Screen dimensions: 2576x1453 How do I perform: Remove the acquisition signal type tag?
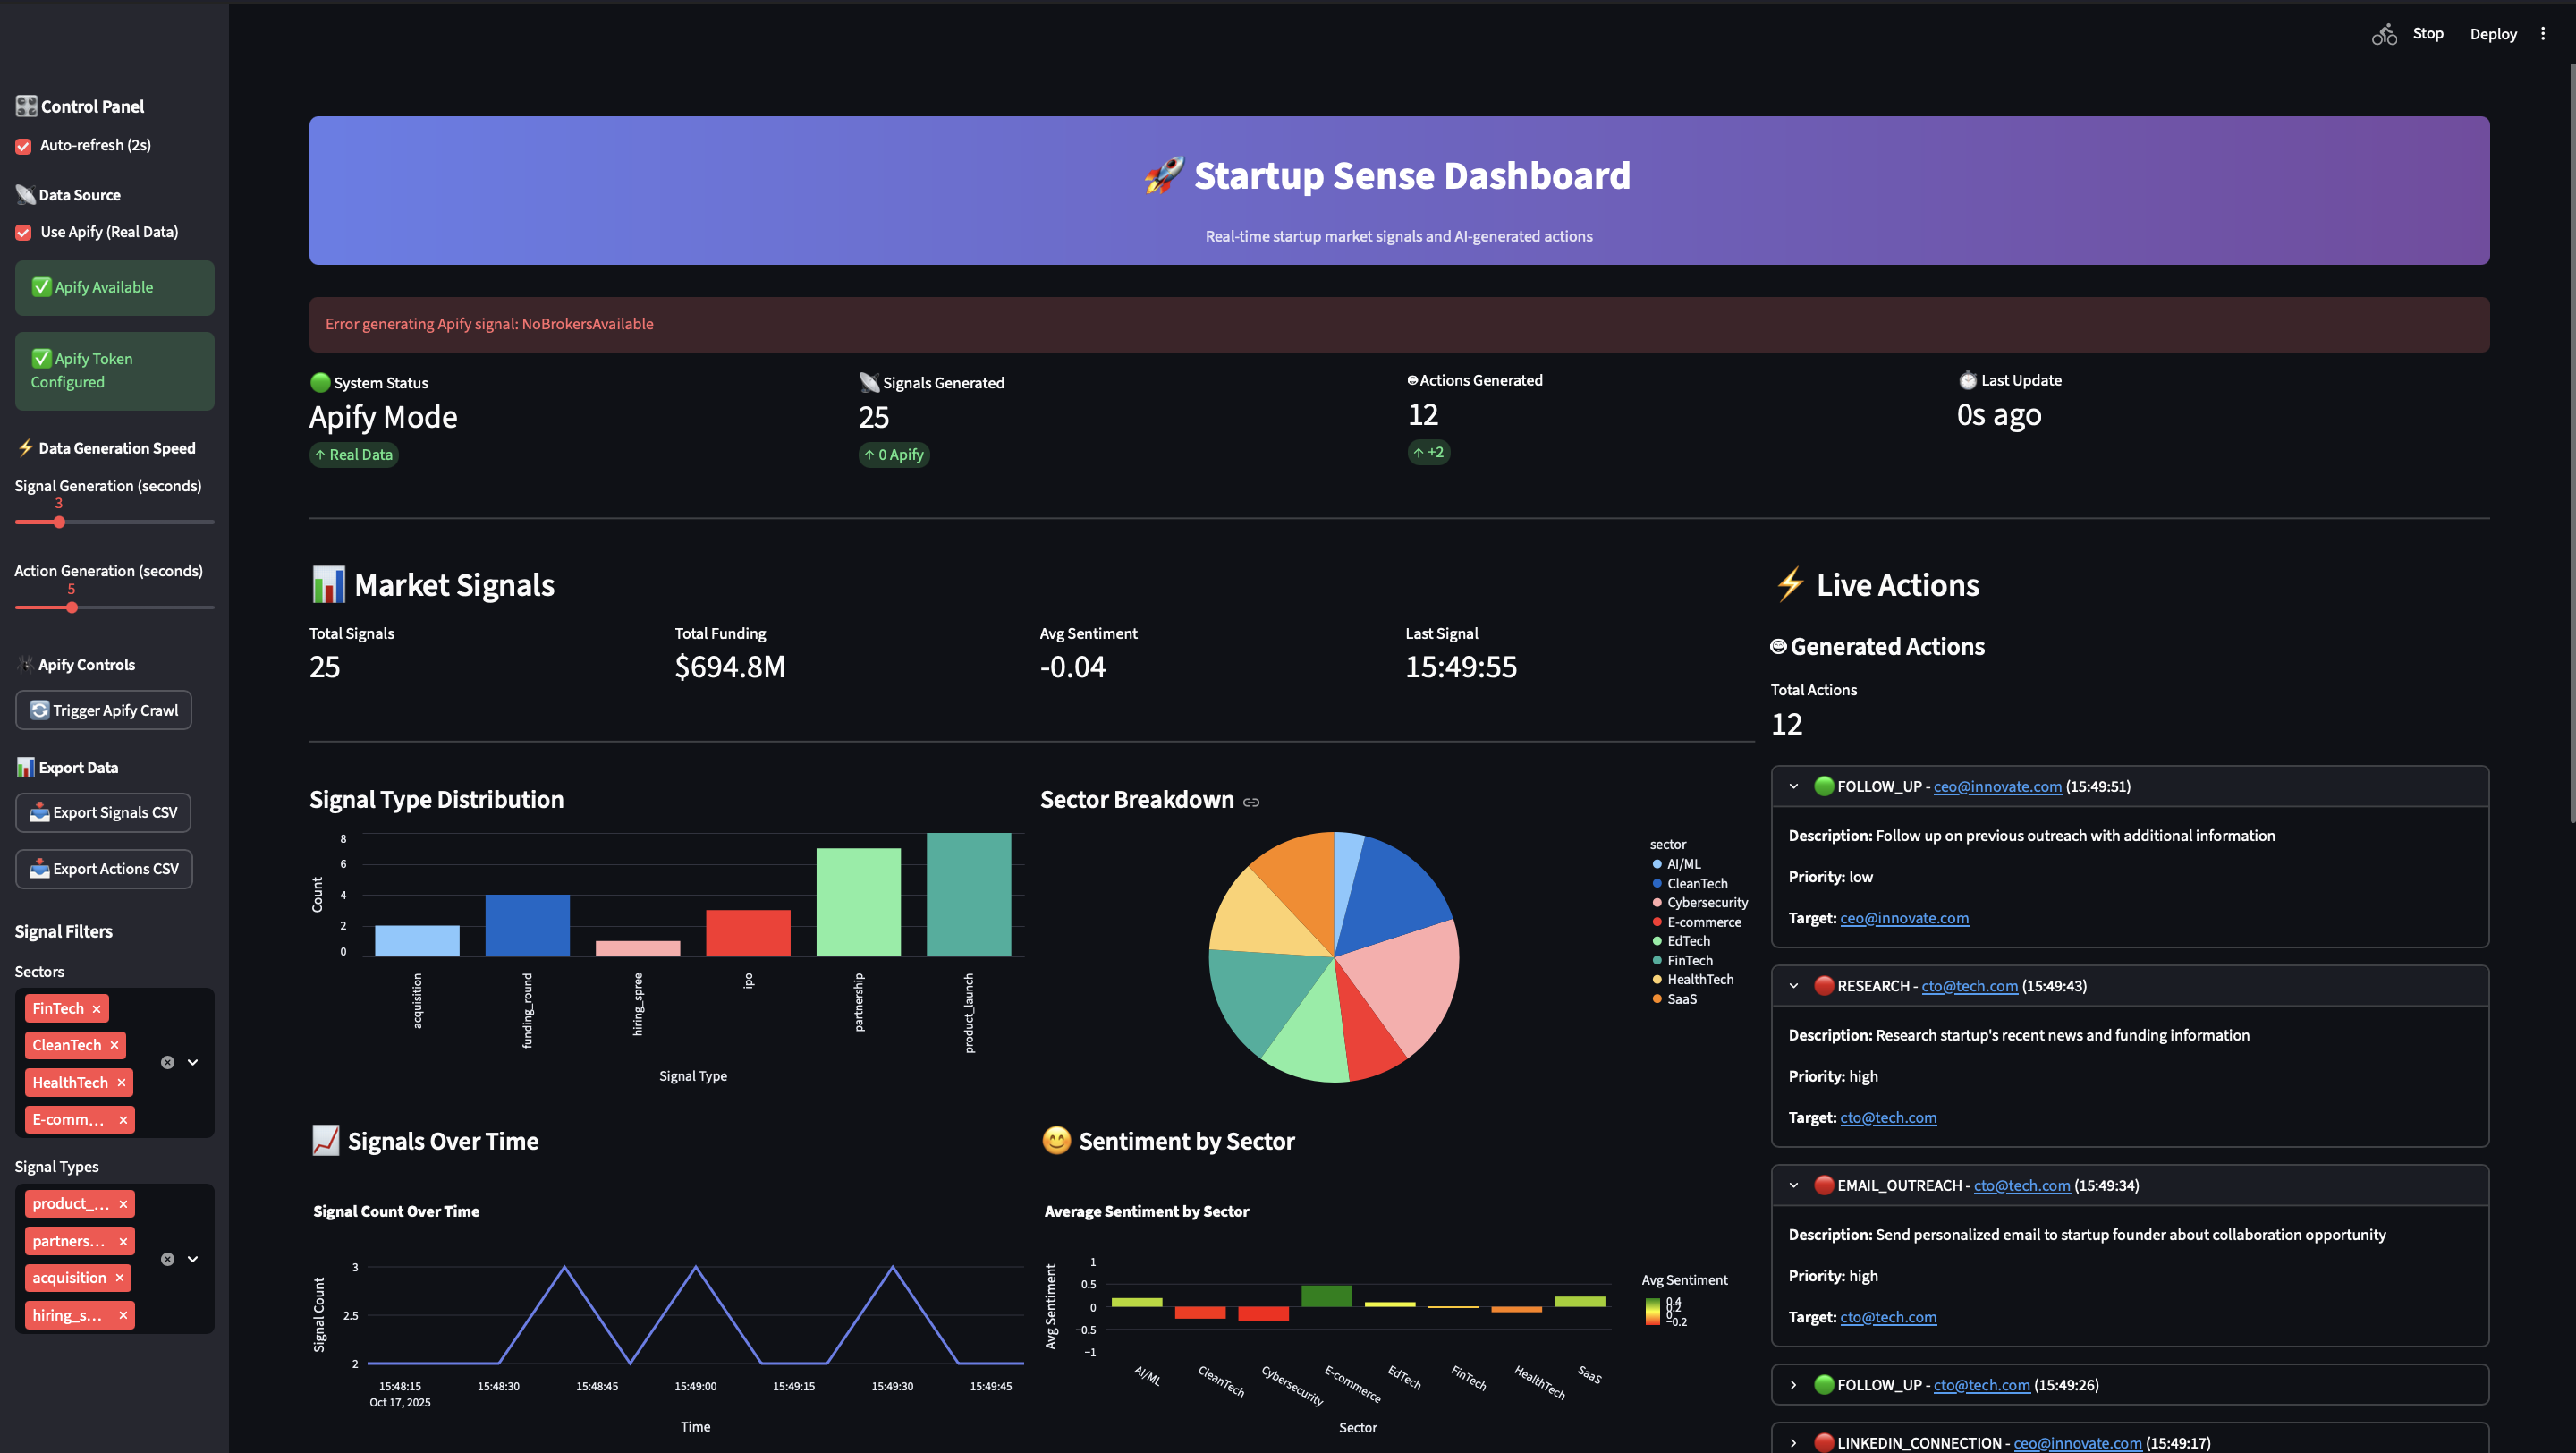119,1278
